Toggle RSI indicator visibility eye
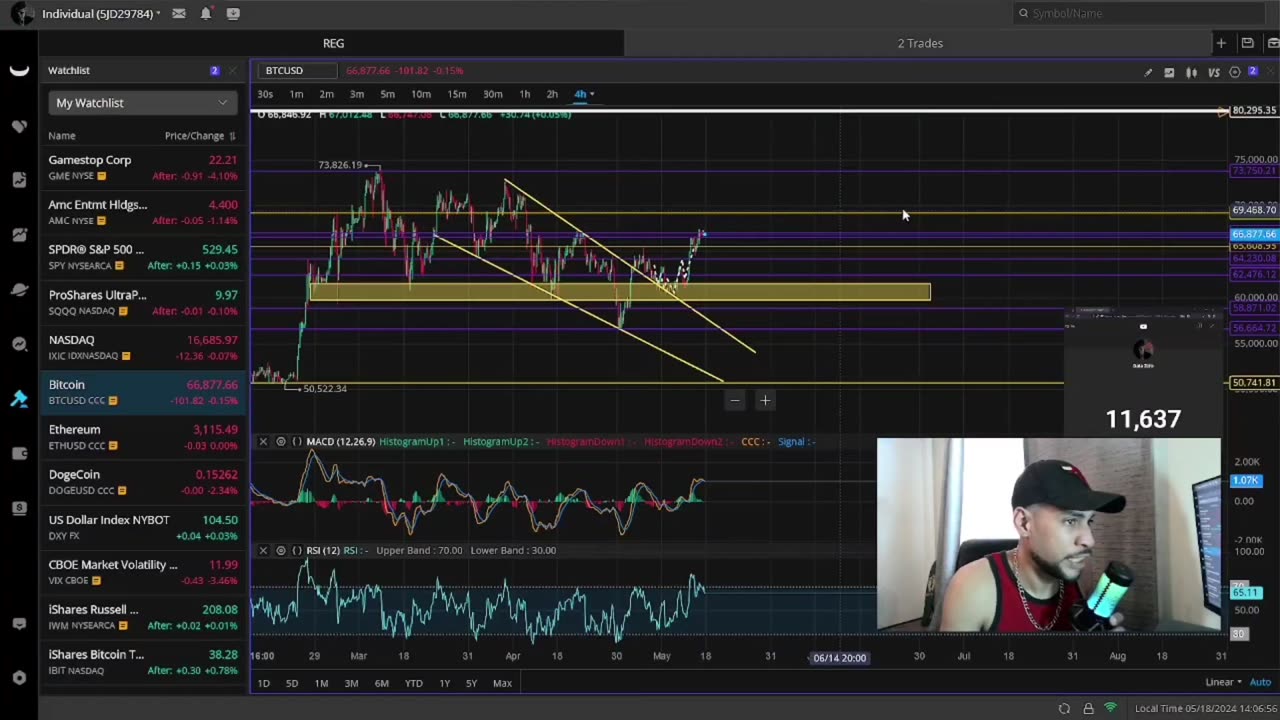Image resolution: width=1280 pixels, height=720 pixels. coord(281,550)
